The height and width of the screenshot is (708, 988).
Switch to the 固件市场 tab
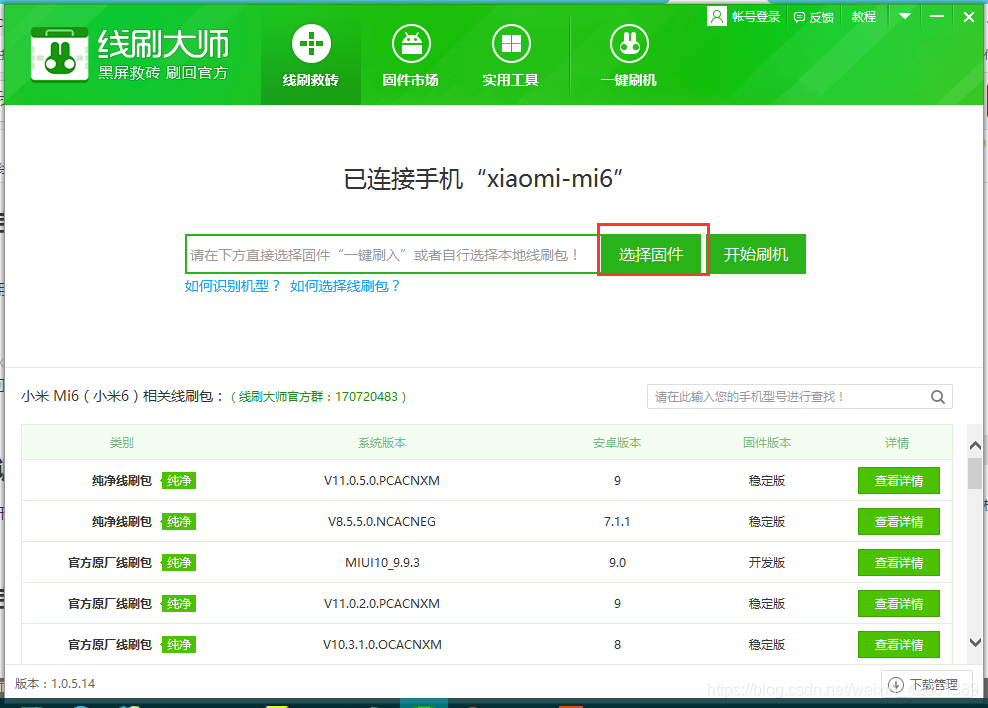(410, 56)
